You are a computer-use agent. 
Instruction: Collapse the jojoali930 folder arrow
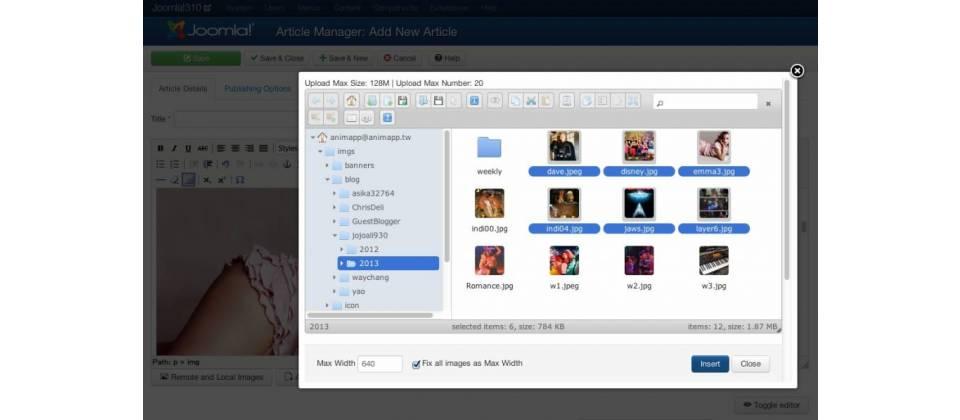coord(334,236)
